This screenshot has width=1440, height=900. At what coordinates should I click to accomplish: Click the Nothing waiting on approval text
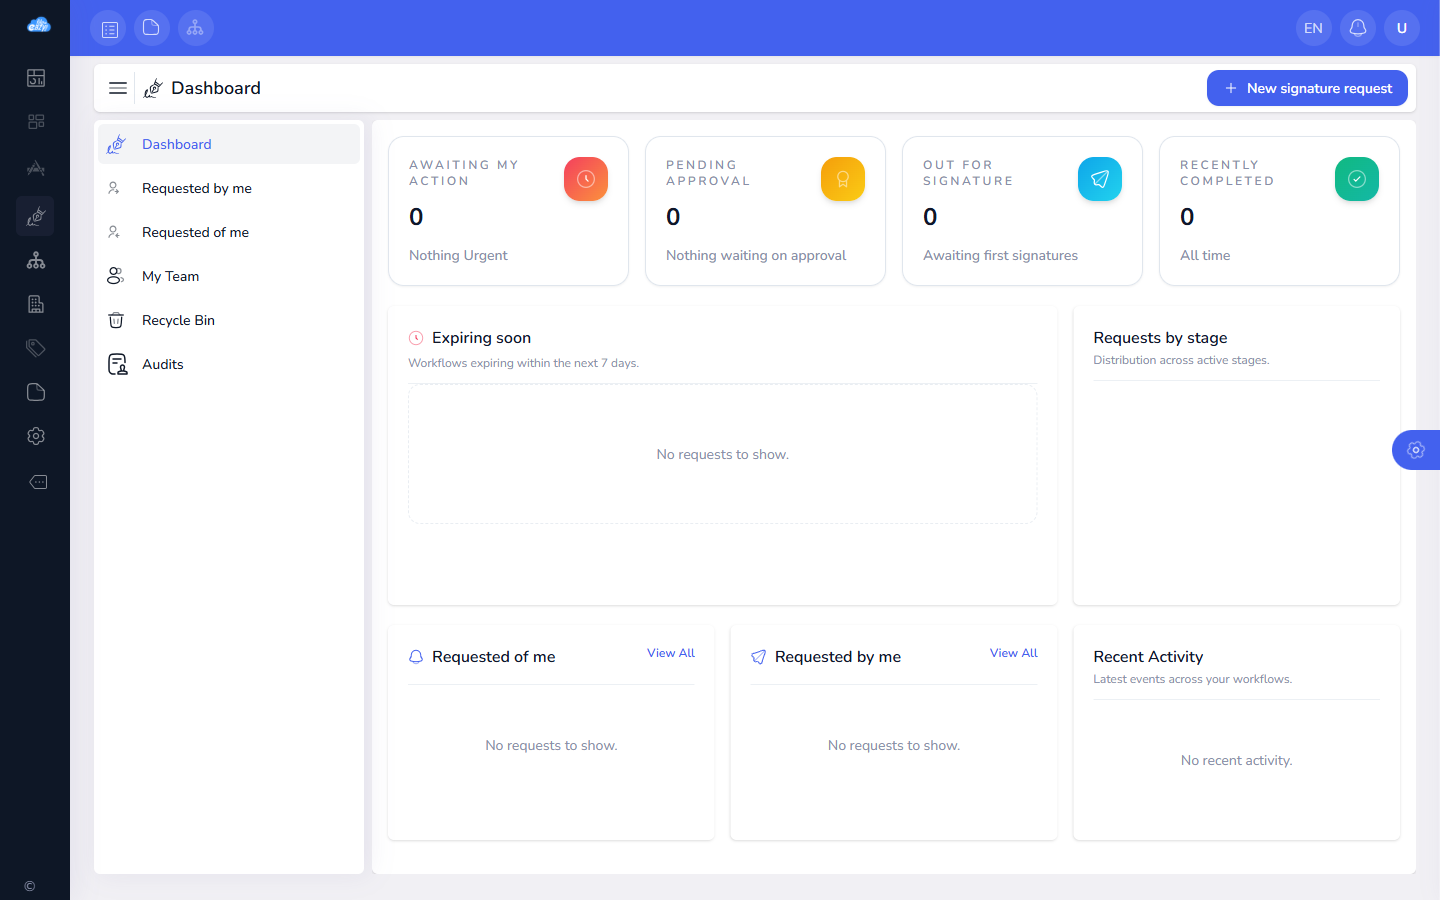(756, 255)
